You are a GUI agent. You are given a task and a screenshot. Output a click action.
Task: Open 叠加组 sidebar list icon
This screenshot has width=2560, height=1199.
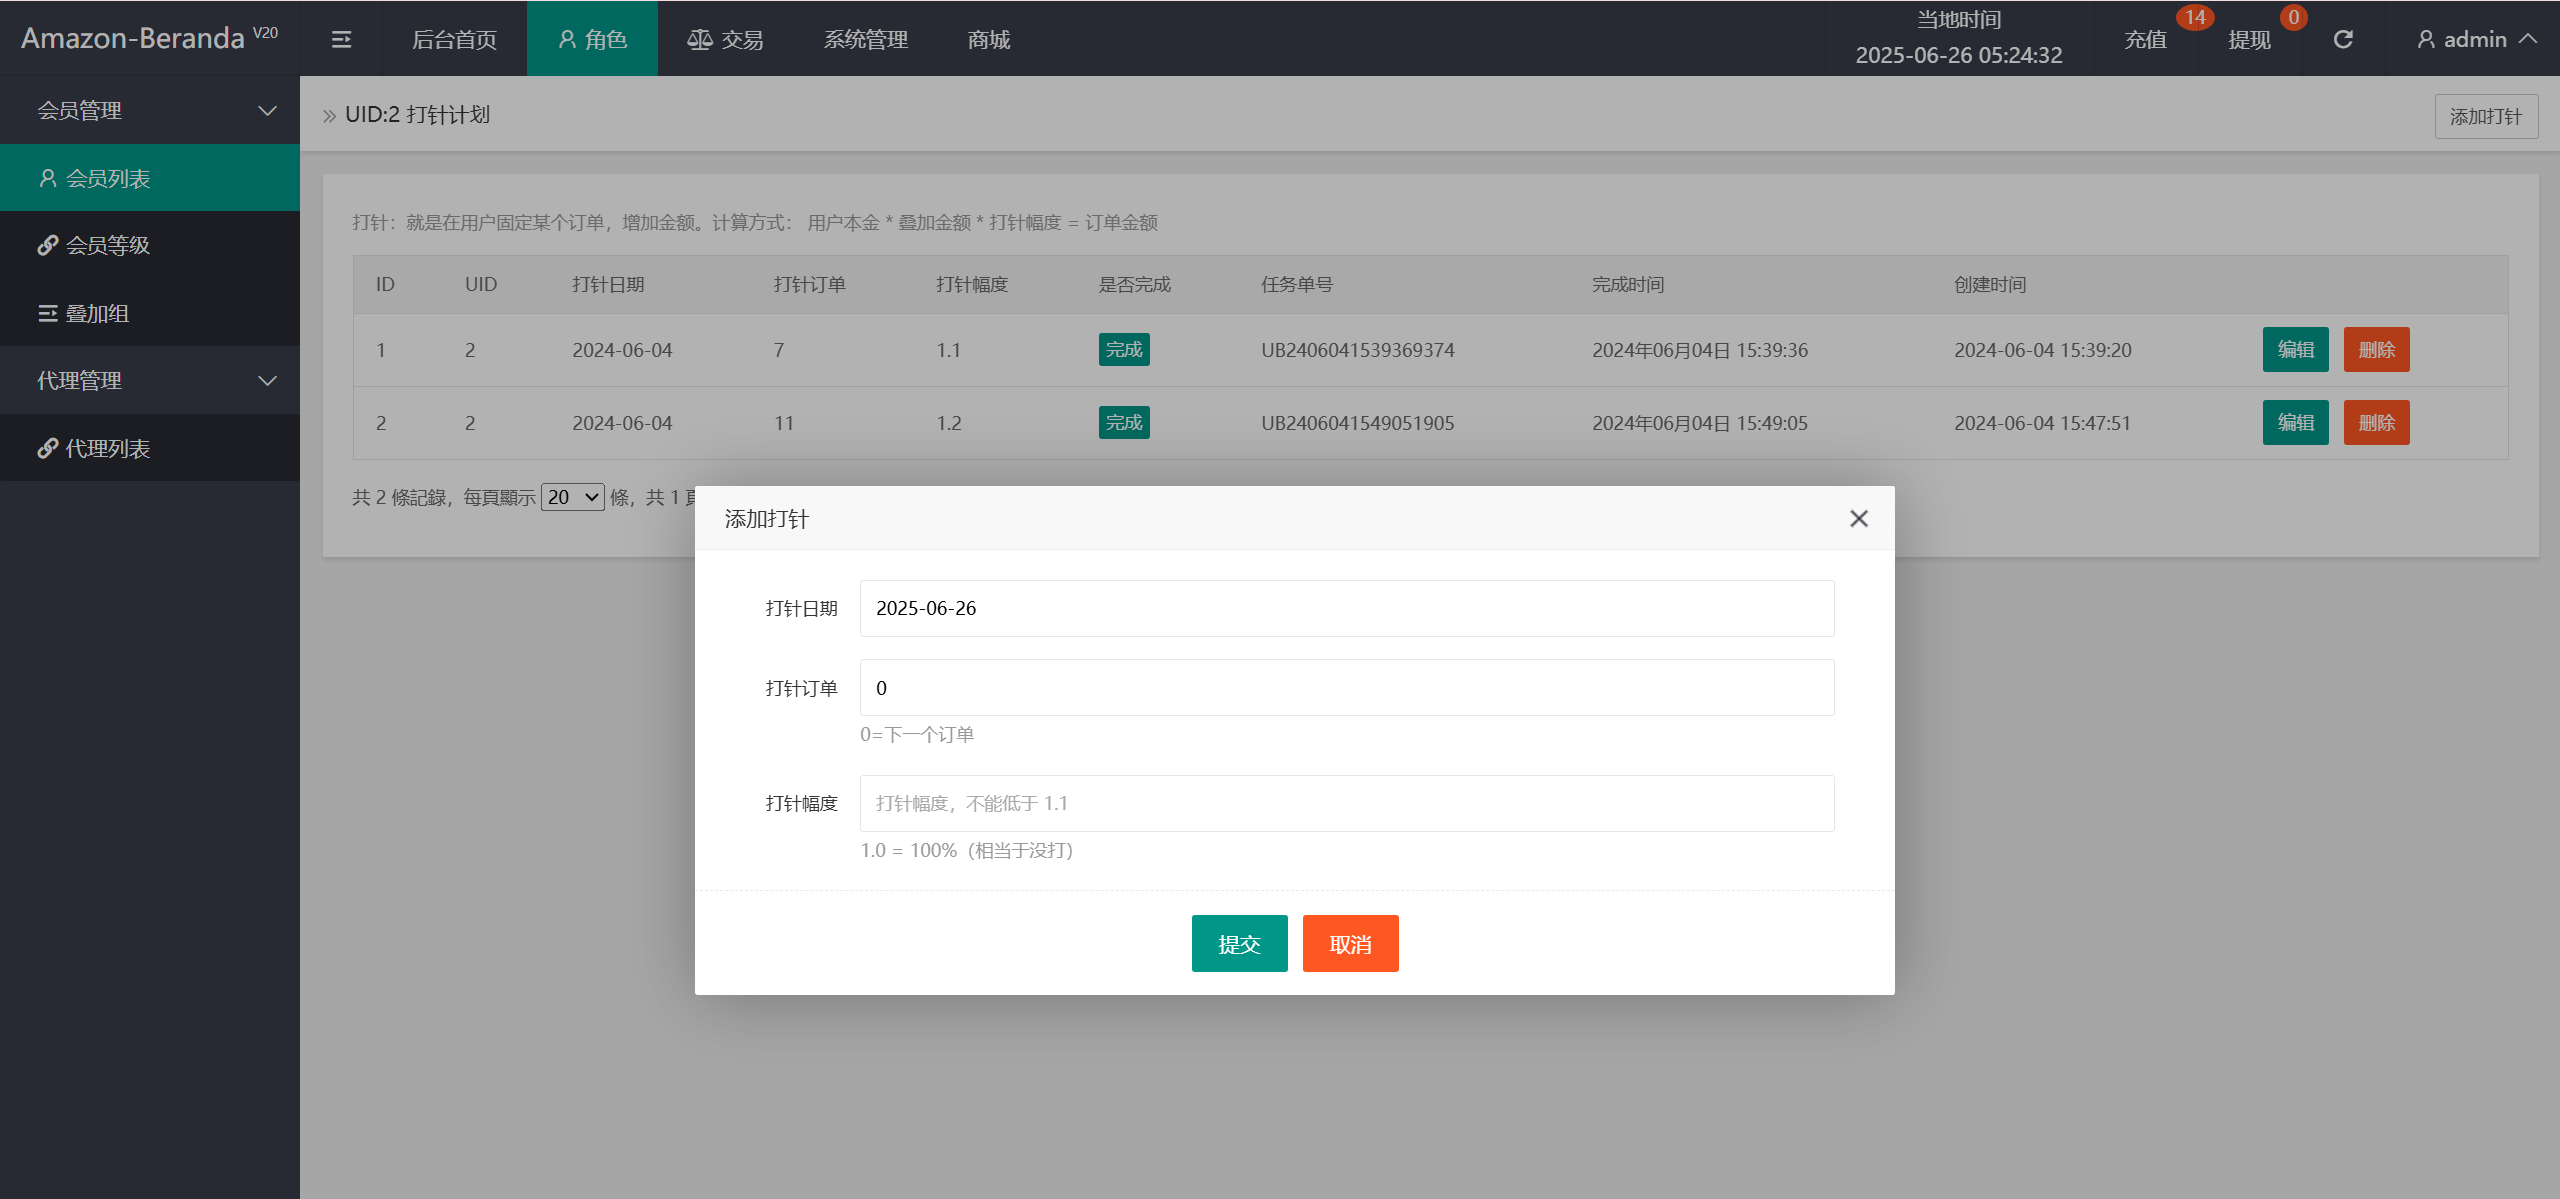tap(47, 314)
